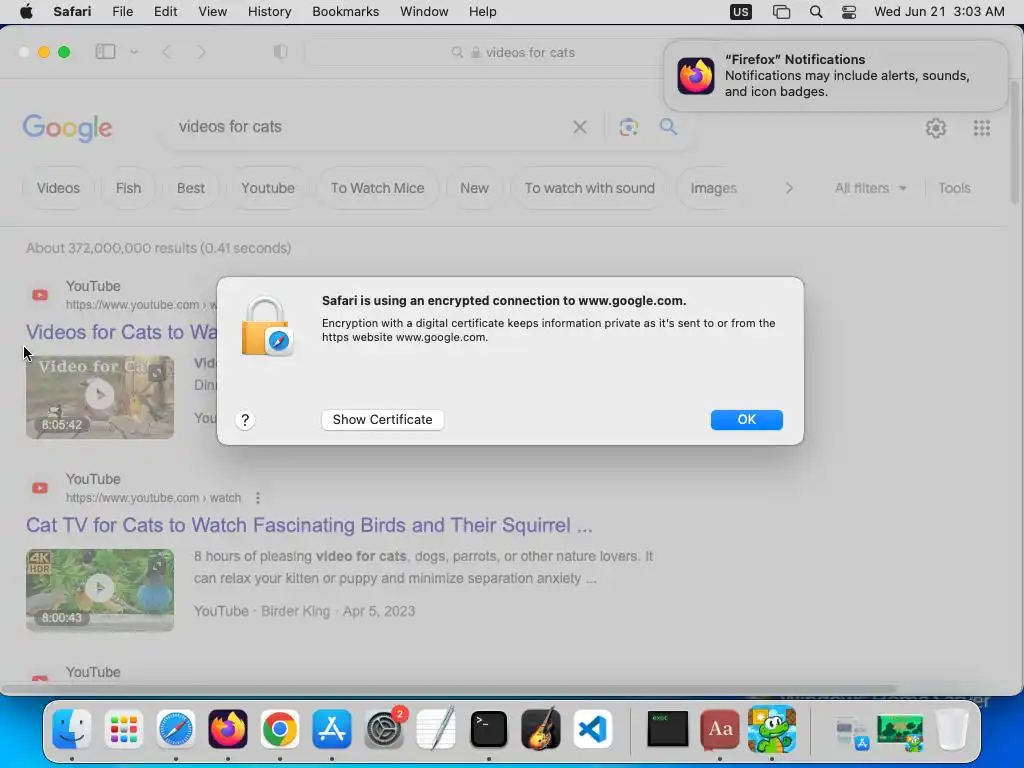The image size is (1024, 768).
Task: Click Show Certificate button
Action: [383, 420]
